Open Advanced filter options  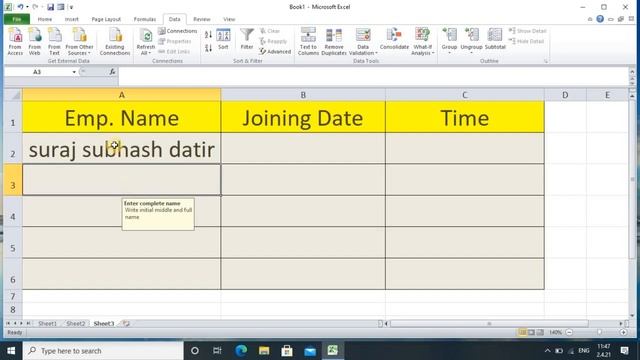pos(275,52)
